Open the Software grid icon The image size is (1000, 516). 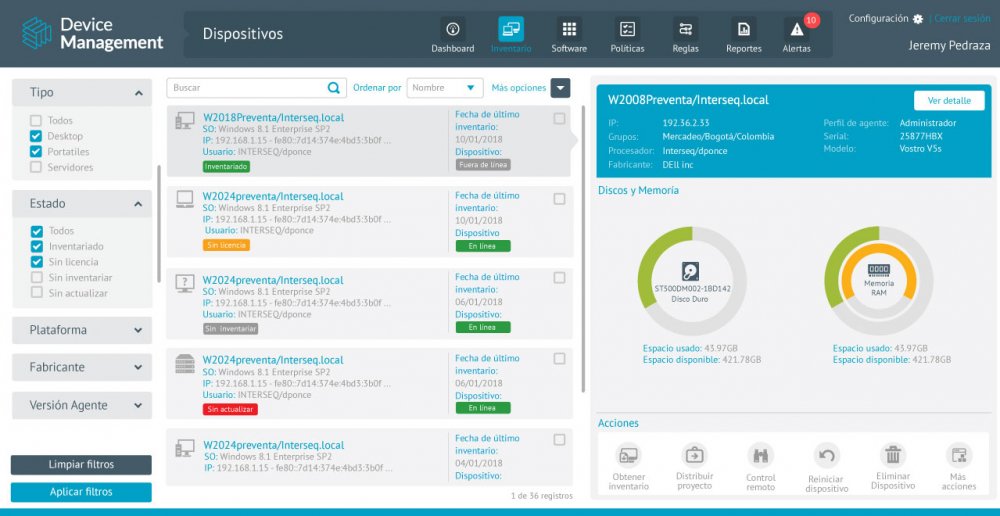pos(569,30)
